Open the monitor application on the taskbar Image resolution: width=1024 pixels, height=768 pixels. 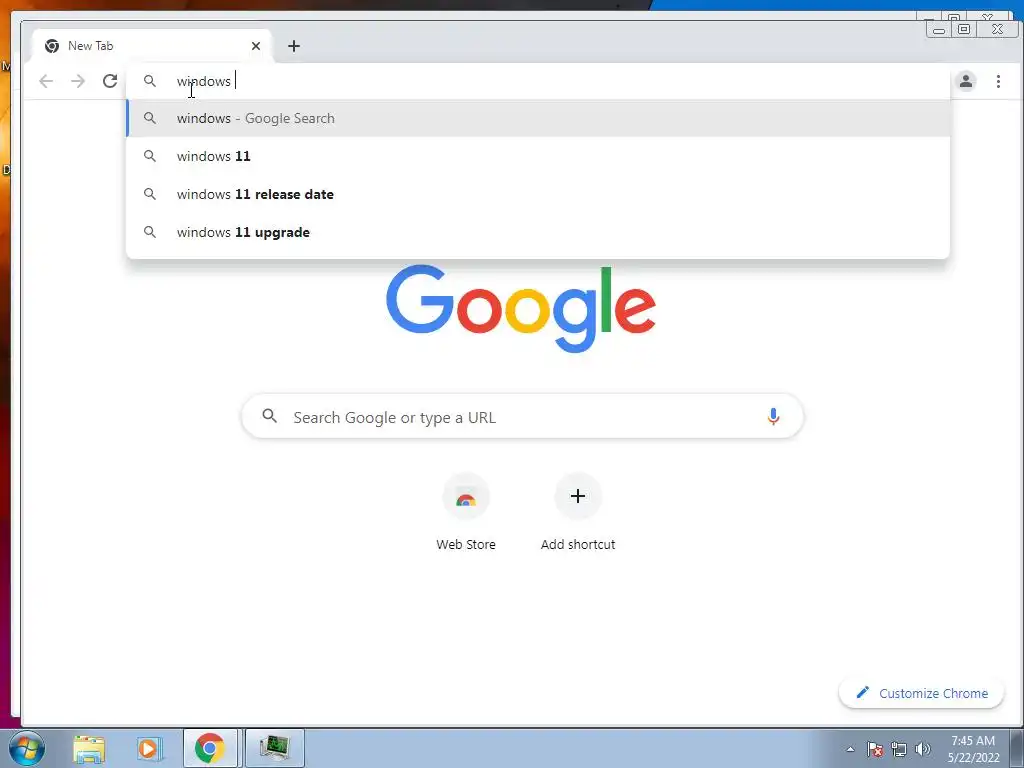click(274, 748)
